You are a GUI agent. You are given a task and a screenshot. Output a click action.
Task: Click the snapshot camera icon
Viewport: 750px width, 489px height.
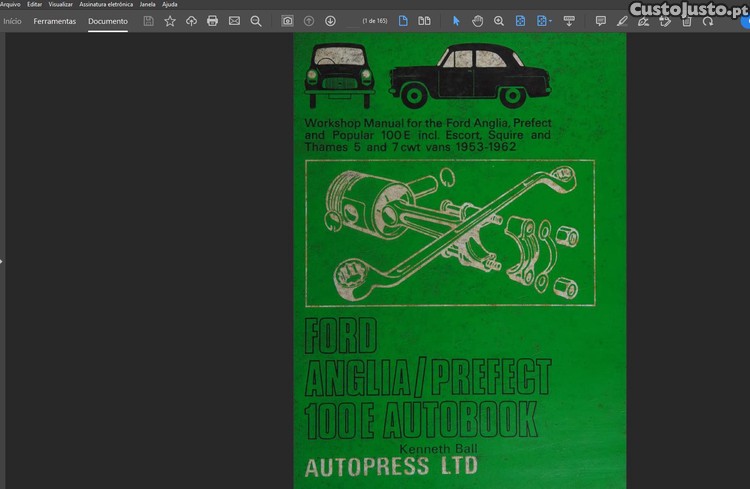point(287,21)
